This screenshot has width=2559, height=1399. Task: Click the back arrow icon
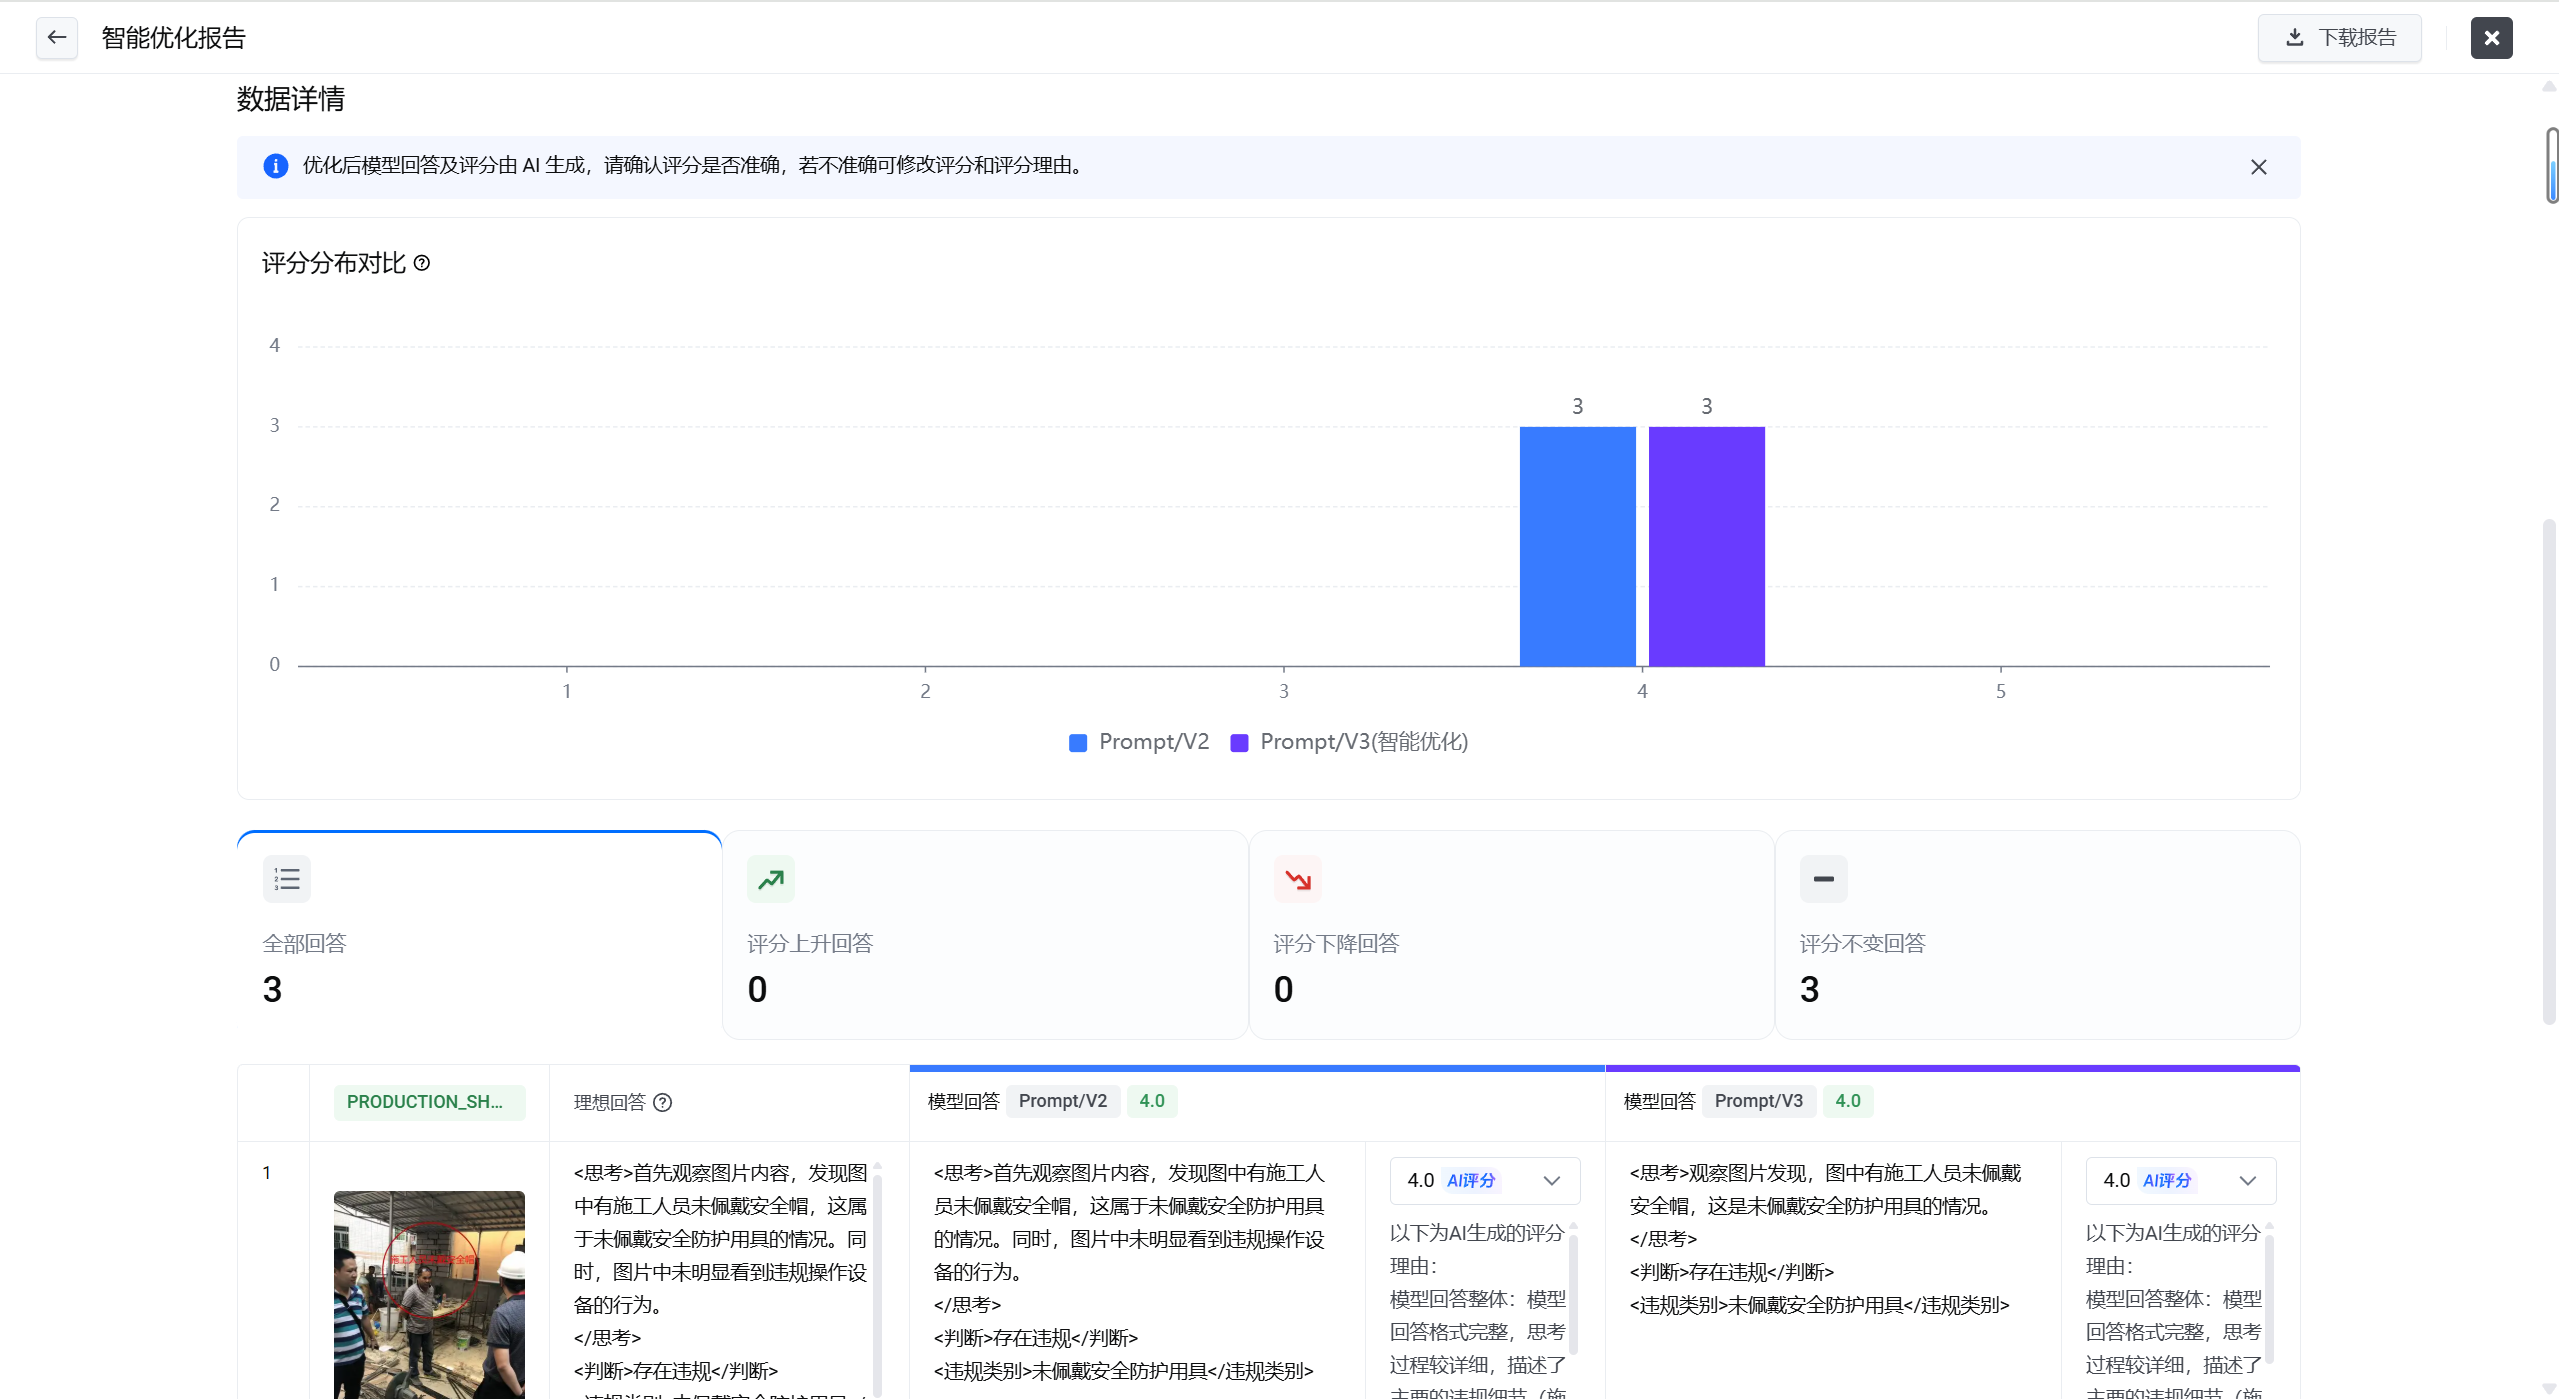(x=57, y=38)
